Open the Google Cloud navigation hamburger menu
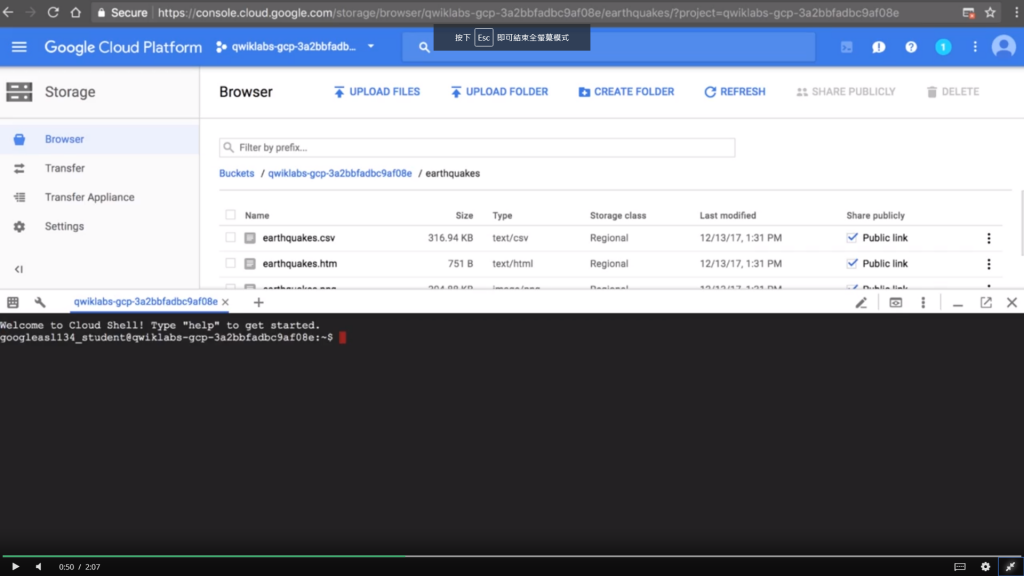The width and height of the screenshot is (1024, 576). tap(19, 47)
